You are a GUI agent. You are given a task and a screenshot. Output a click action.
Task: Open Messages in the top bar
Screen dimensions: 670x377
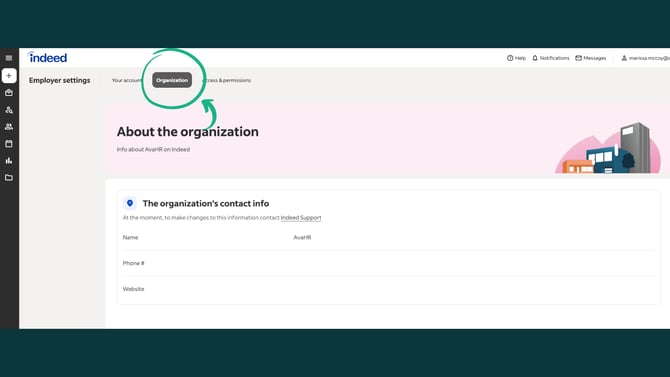(591, 58)
